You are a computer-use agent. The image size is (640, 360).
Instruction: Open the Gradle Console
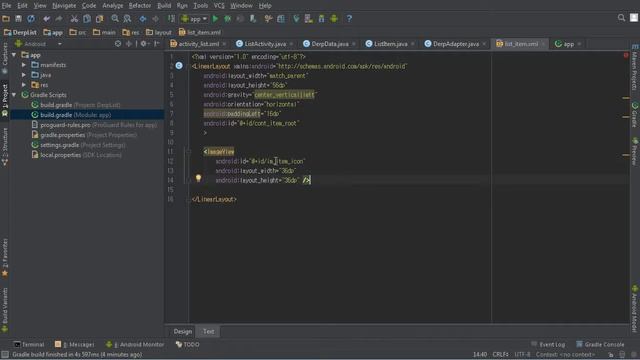[x=600, y=344]
